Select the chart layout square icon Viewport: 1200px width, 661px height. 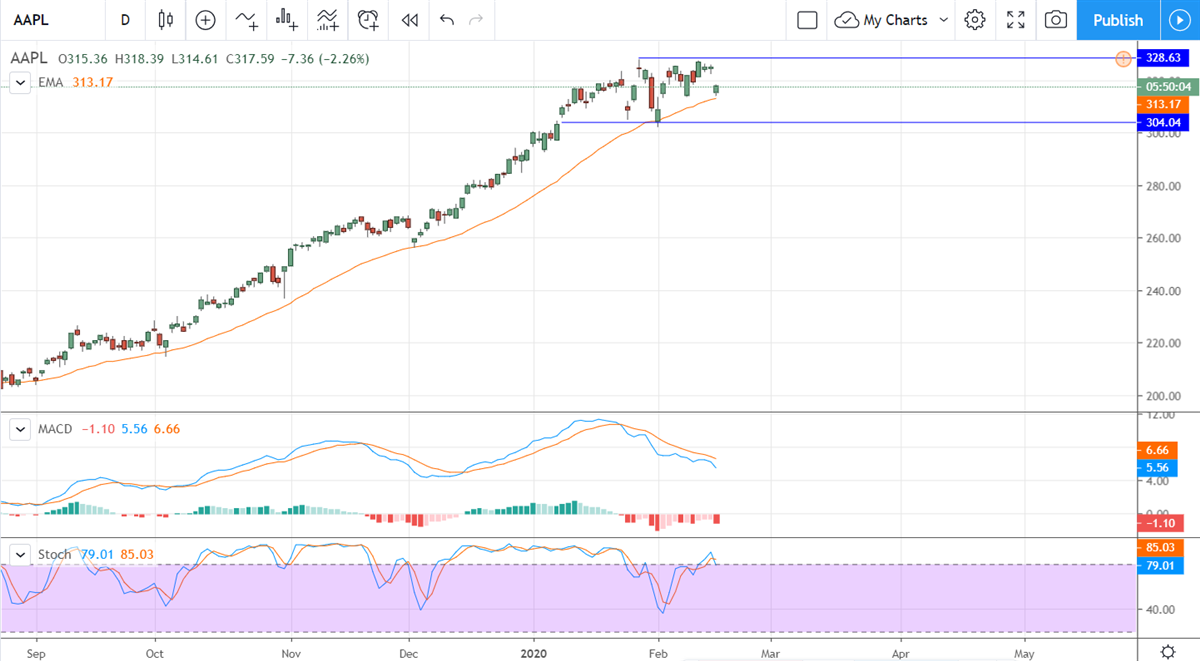(807, 20)
